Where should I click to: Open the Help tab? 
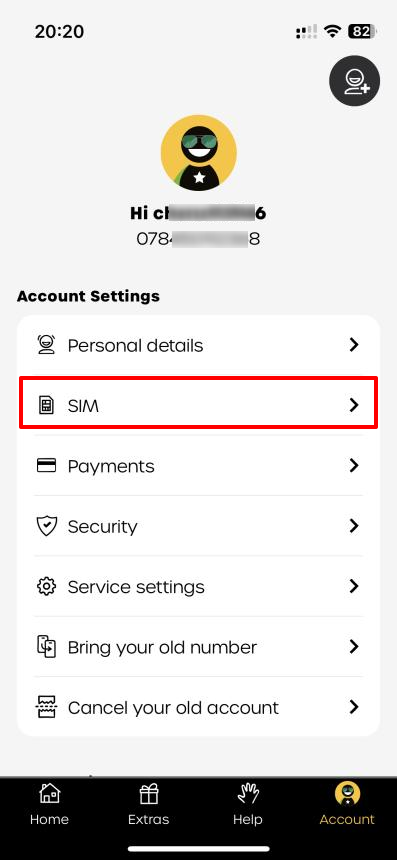(x=248, y=805)
